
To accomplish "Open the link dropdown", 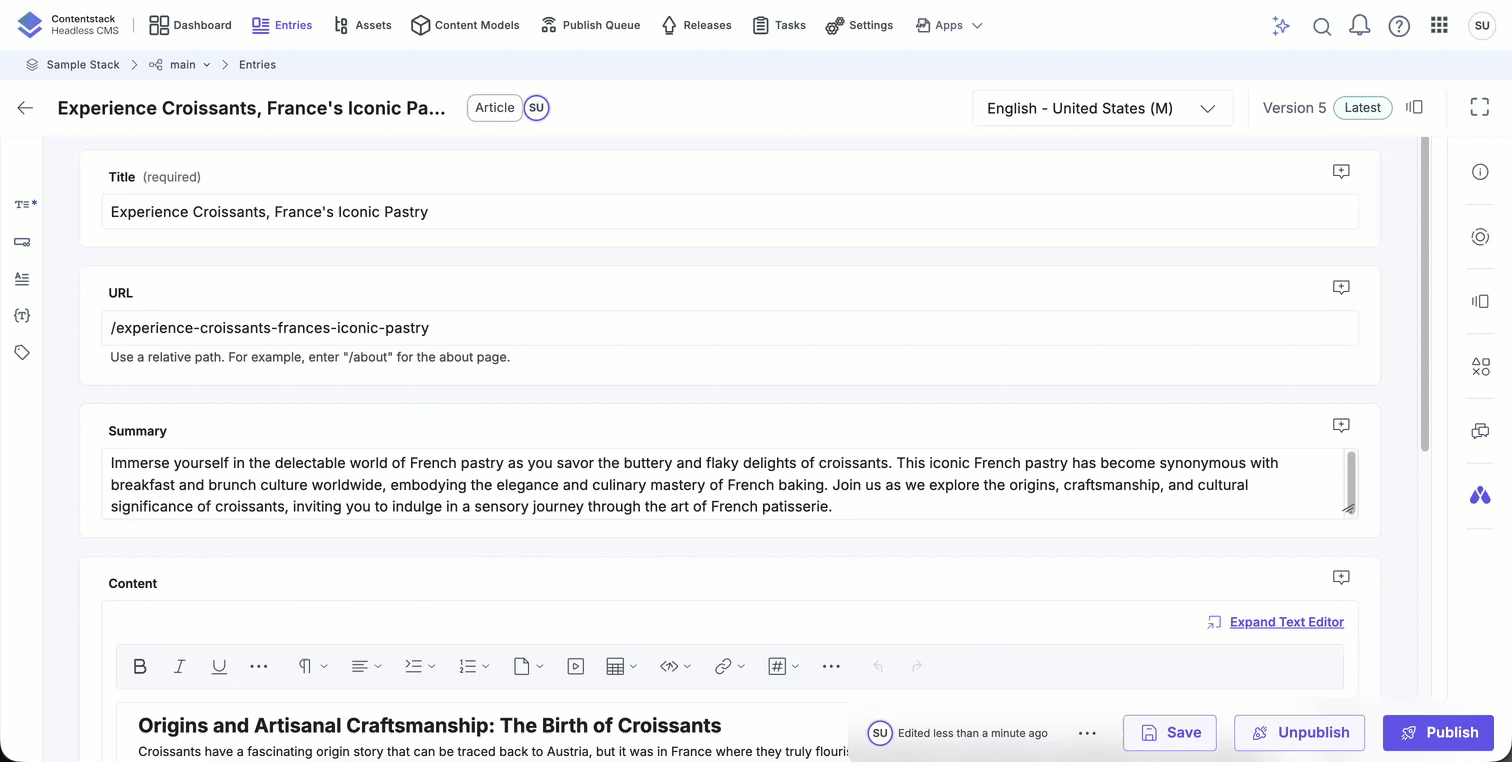I will tap(730, 666).
